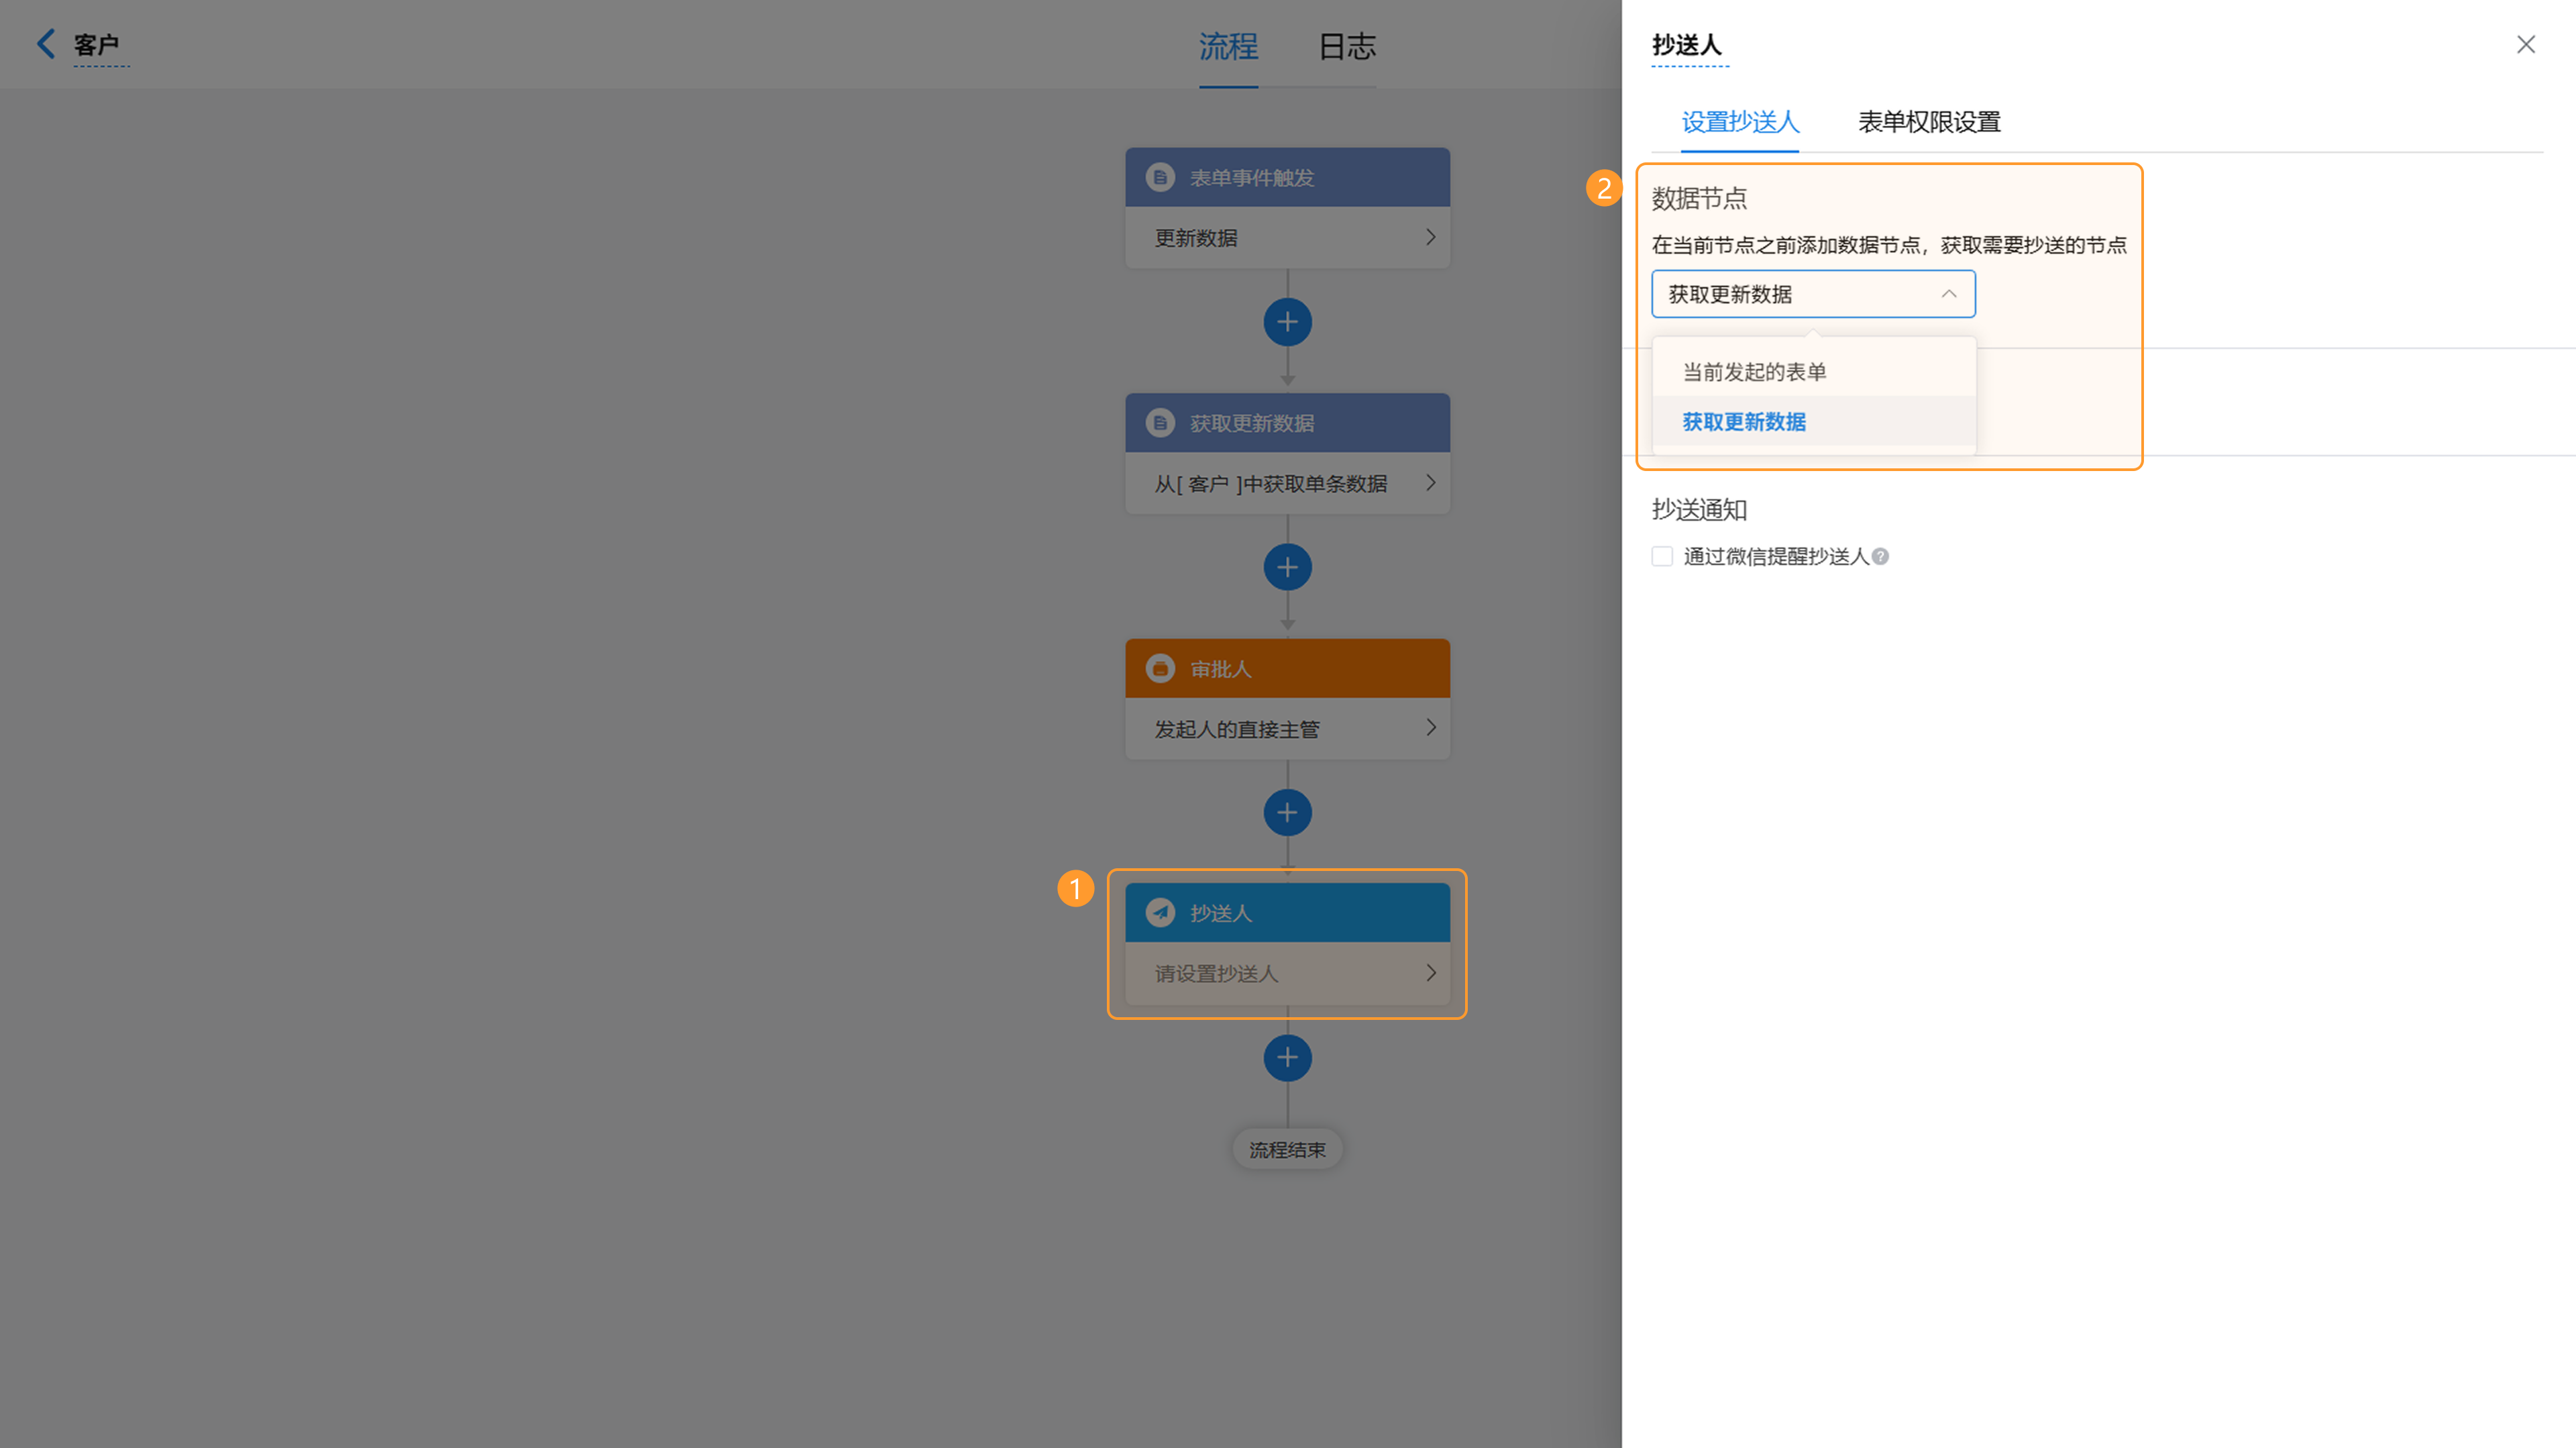Add a node below 表单事件触发 node

(x=1287, y=322)
